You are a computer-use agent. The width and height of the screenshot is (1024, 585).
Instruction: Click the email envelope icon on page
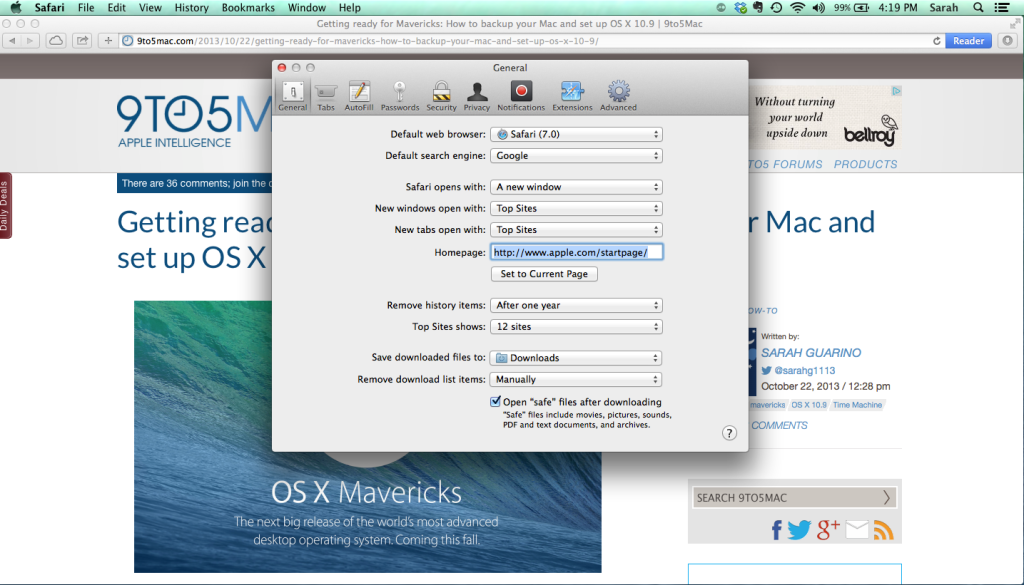(857, 530)
